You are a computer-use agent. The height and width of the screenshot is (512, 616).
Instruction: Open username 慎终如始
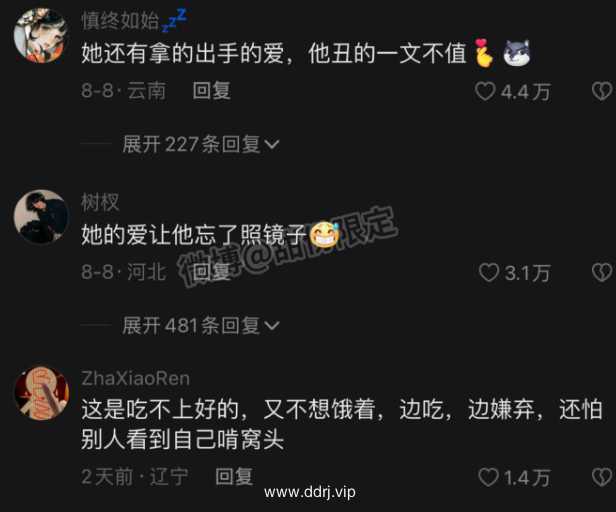(120, 20)
